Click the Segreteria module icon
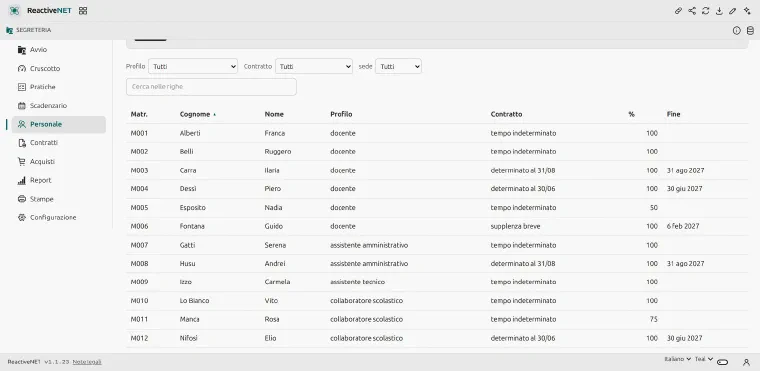760x371 pixels. [x=9, y=30]
